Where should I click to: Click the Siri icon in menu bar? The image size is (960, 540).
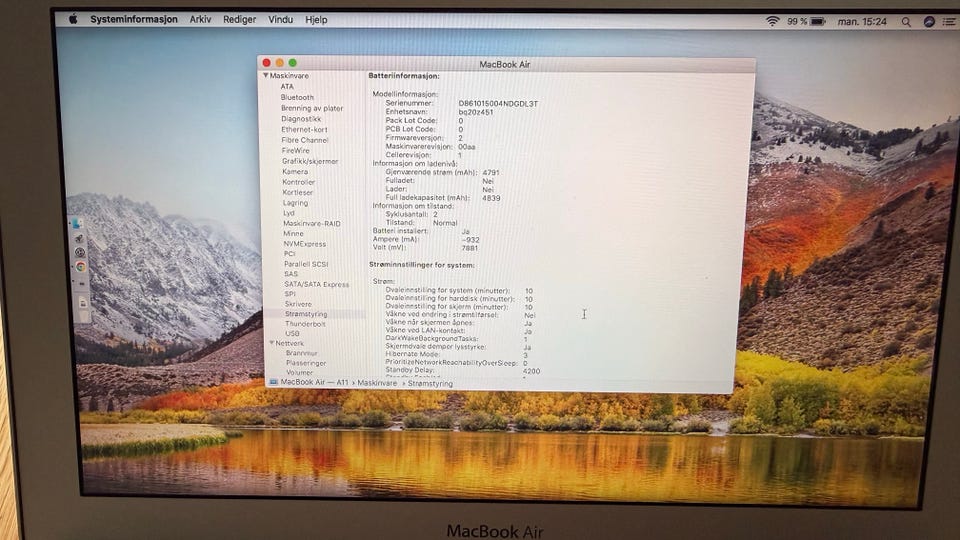click(x=929, y=22)
